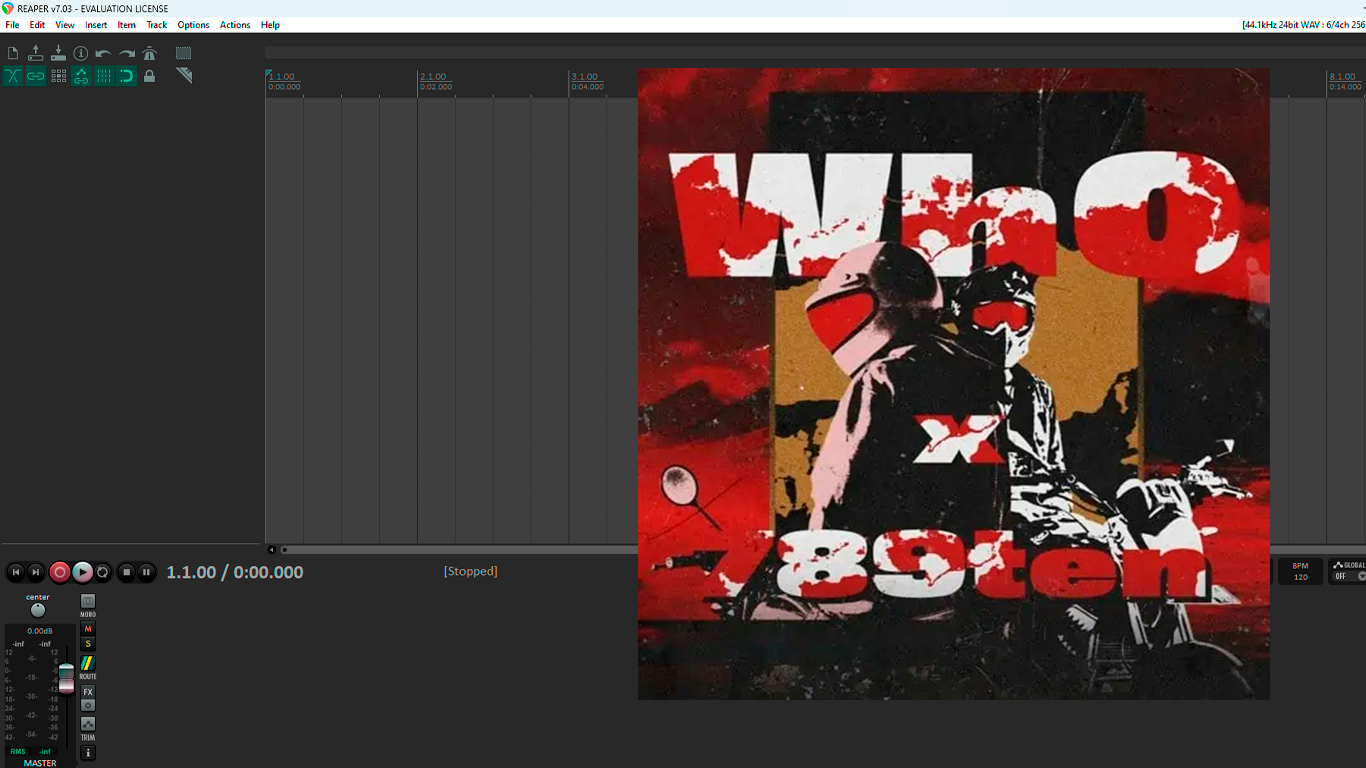Toggle master FX bypass power button
Screen dimensions: 1366x768
[x=88, y=705]
